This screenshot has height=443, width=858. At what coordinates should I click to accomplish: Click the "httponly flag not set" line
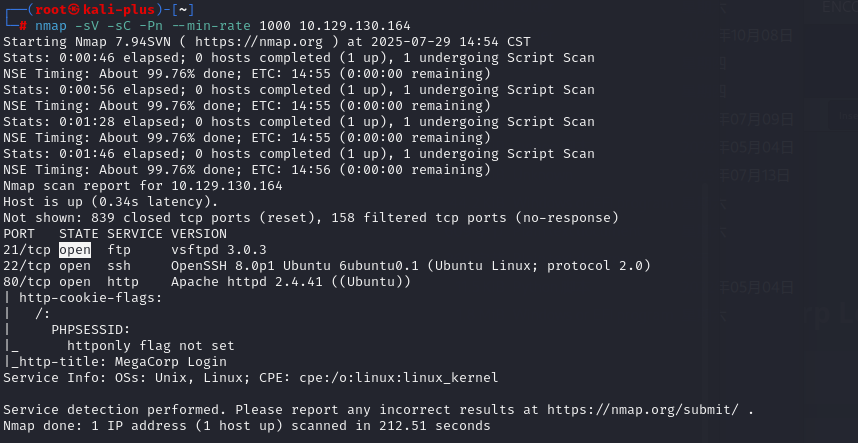coord(150,346)
